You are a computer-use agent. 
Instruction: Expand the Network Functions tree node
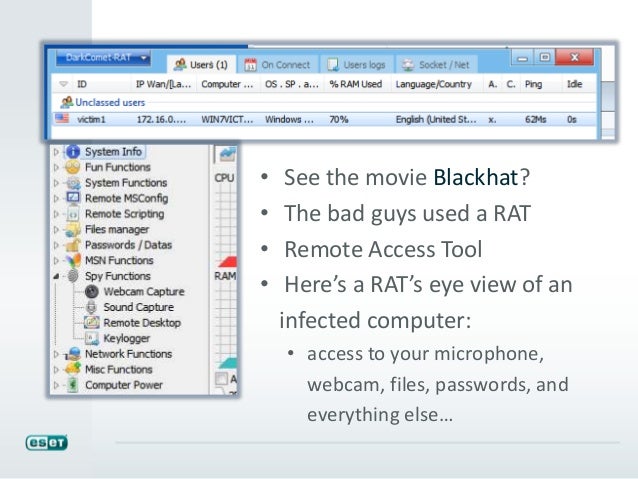[x=54, y=354]
